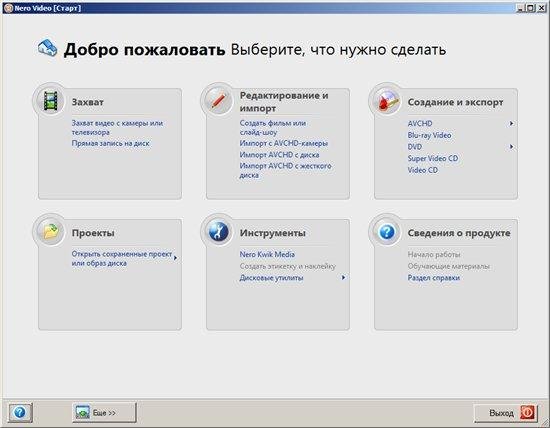Choose Импорт AVCHD с жесткого диска
The width and height of the screenshot is (550, 428).
pos(285,170)
